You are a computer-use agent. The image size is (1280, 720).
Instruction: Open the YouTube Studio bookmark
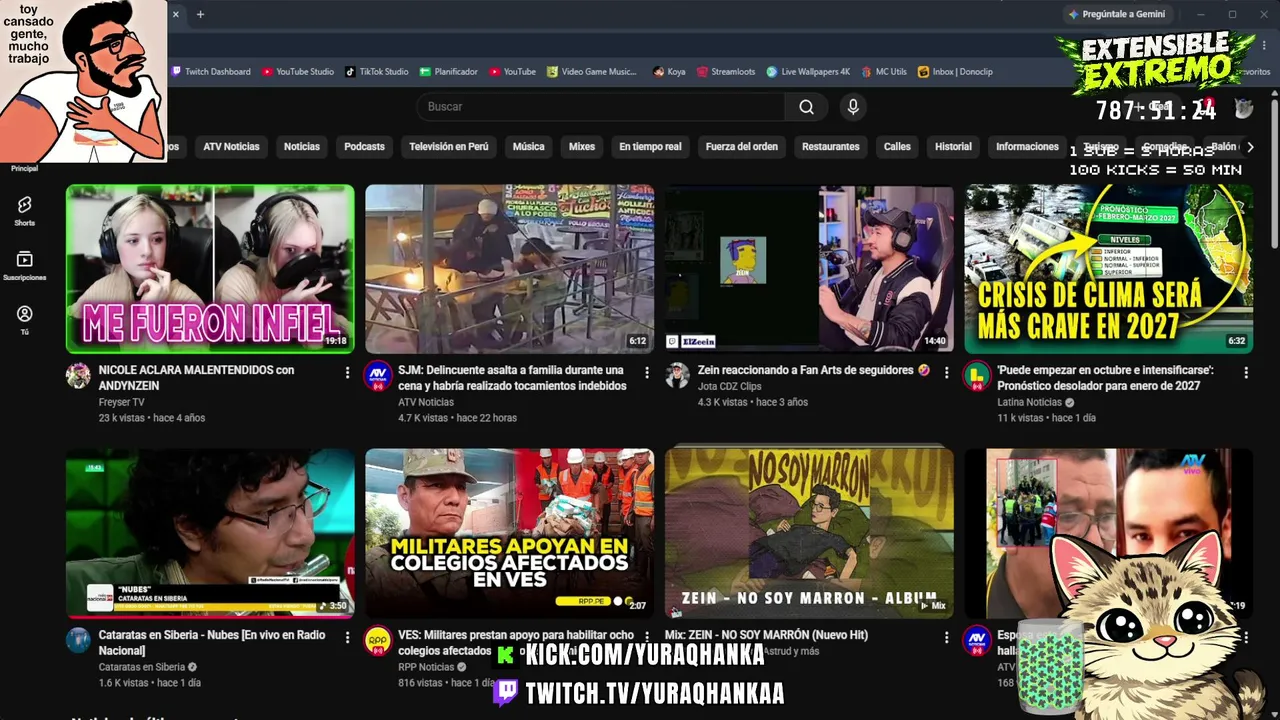click(x=298, y=72)
